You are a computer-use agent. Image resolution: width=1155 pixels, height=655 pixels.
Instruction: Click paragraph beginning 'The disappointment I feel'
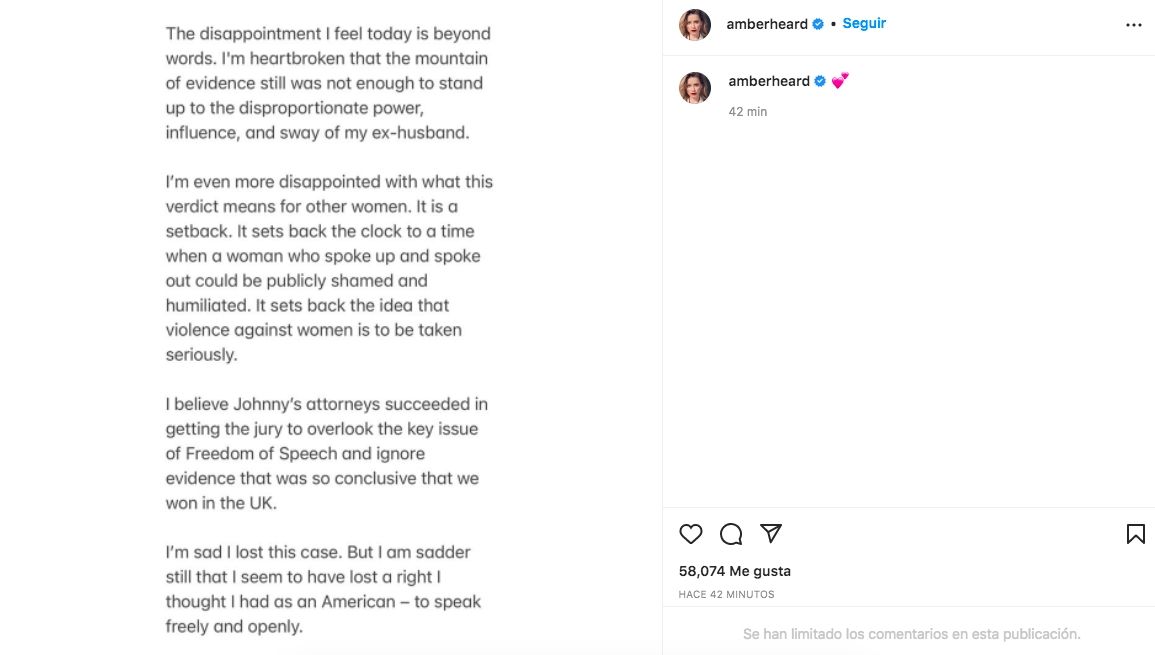point(328,83)
